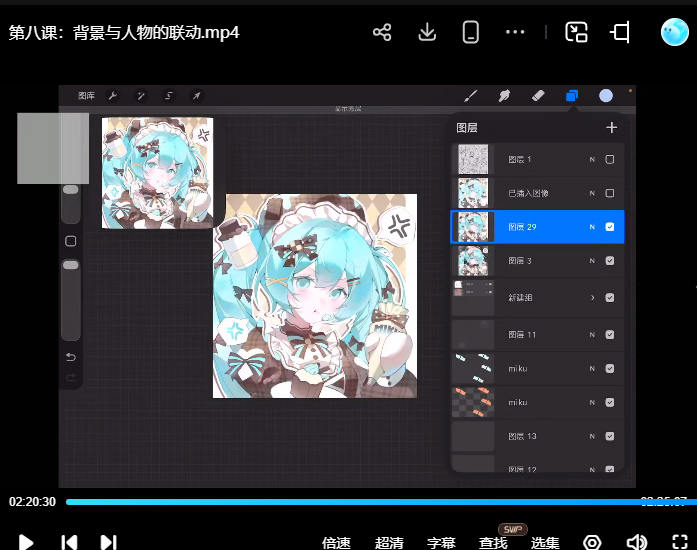Open the wrench actions menu
The height and width of the screenshot is (550, 697).
pyautogui.click(x=112, y=96)
